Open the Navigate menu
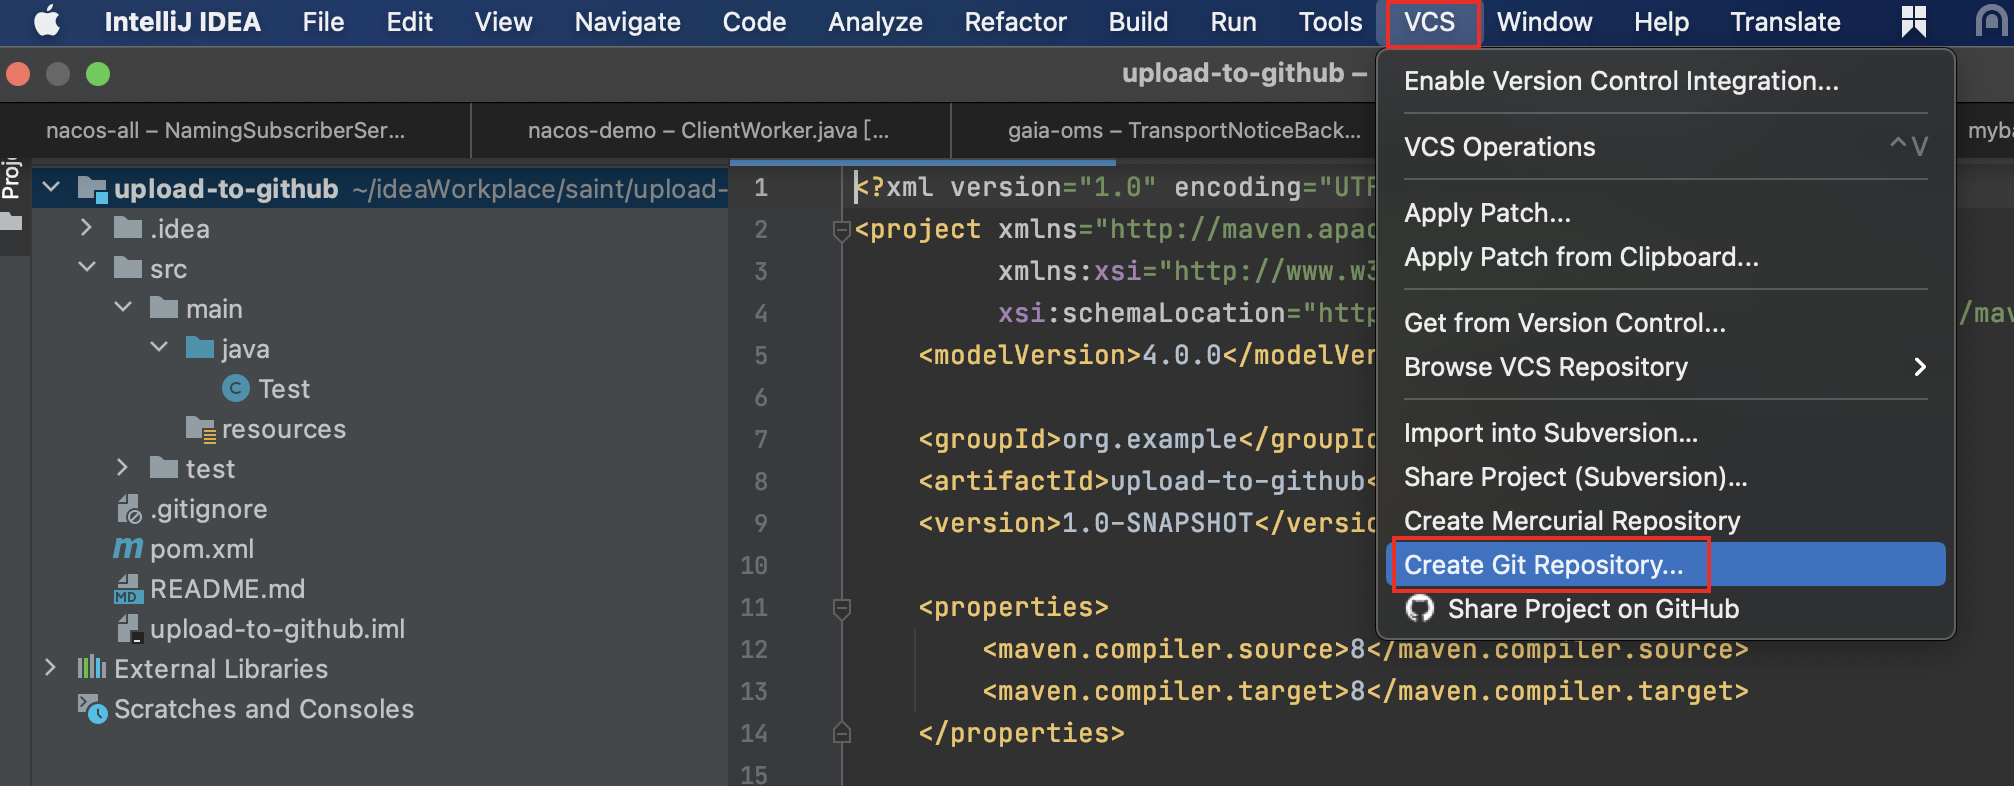The image size is (2014, 786). pyautogui.click(x=628, y=22)
